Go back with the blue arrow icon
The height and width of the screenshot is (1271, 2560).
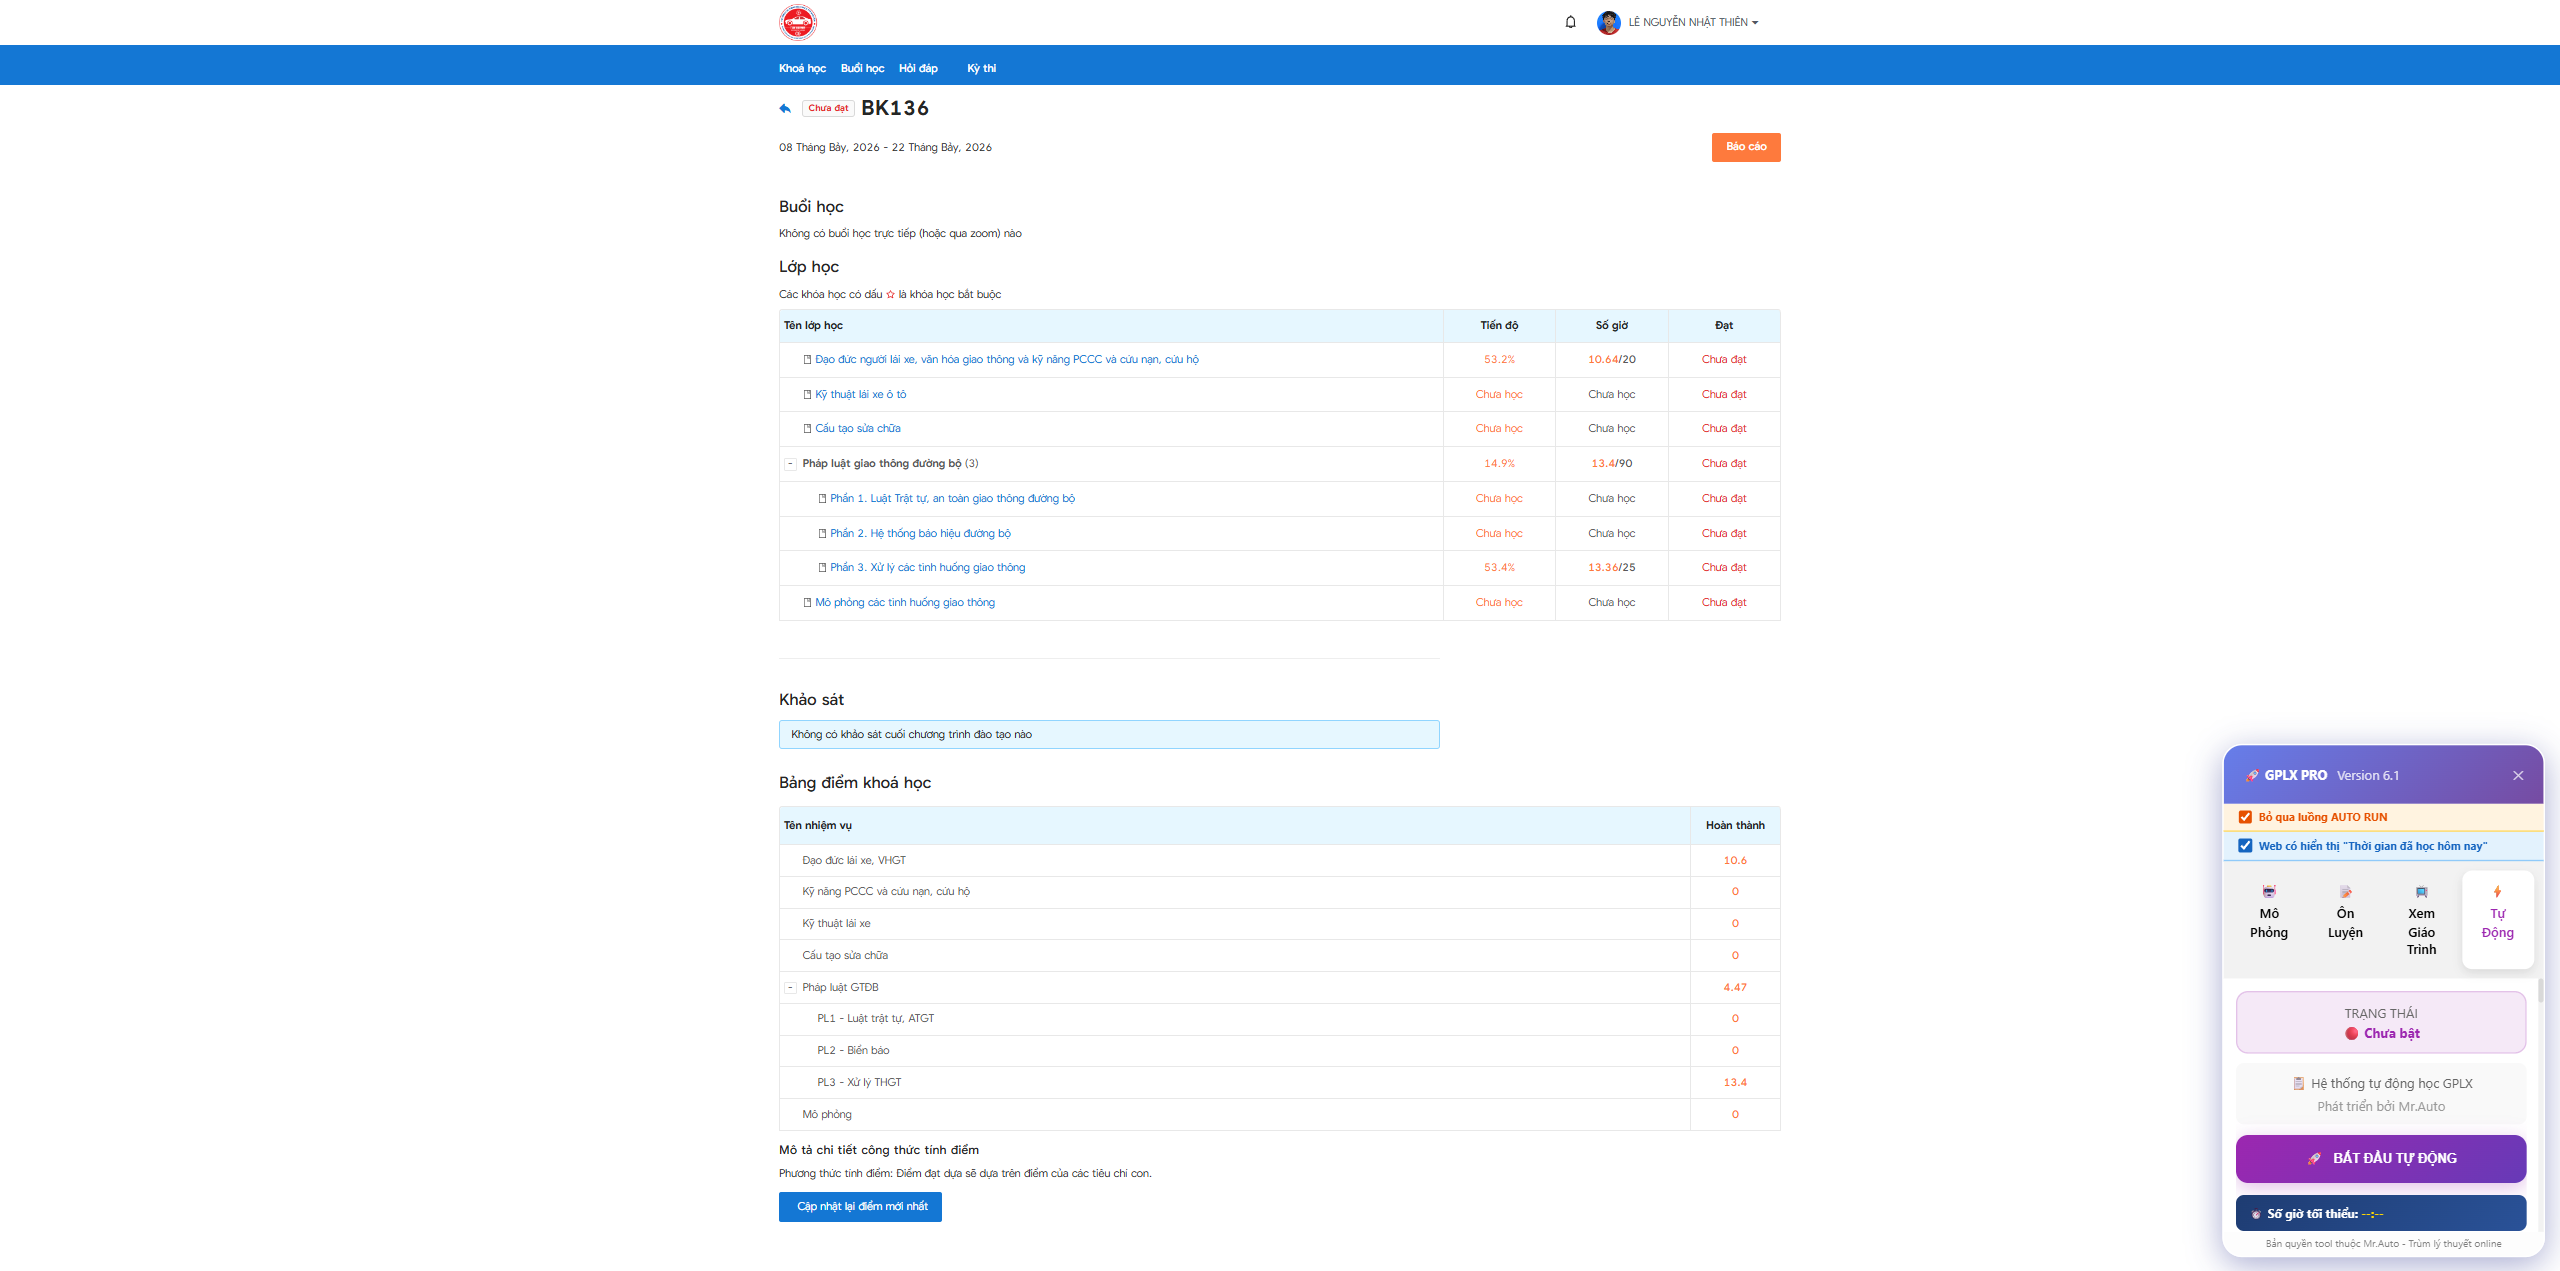(x=785, y=108)
